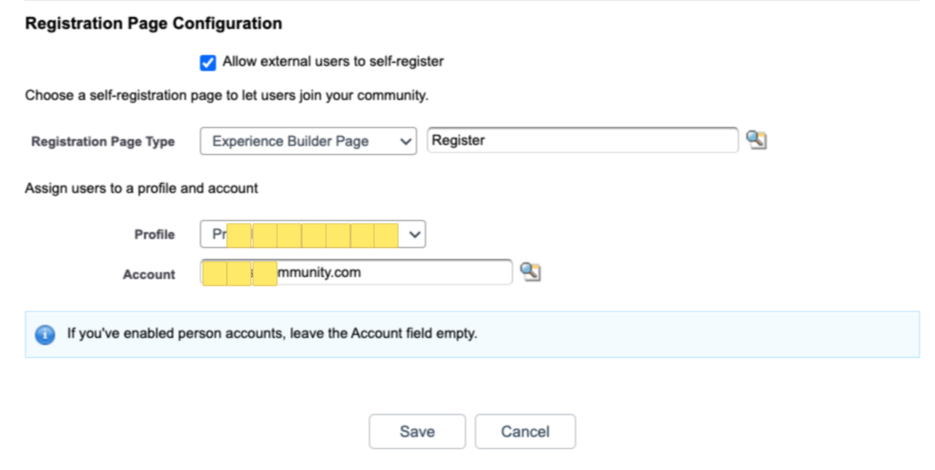Uncheck Allow external users to self-register checkbox
Screen dimensions: 935x470
(208, 62)
